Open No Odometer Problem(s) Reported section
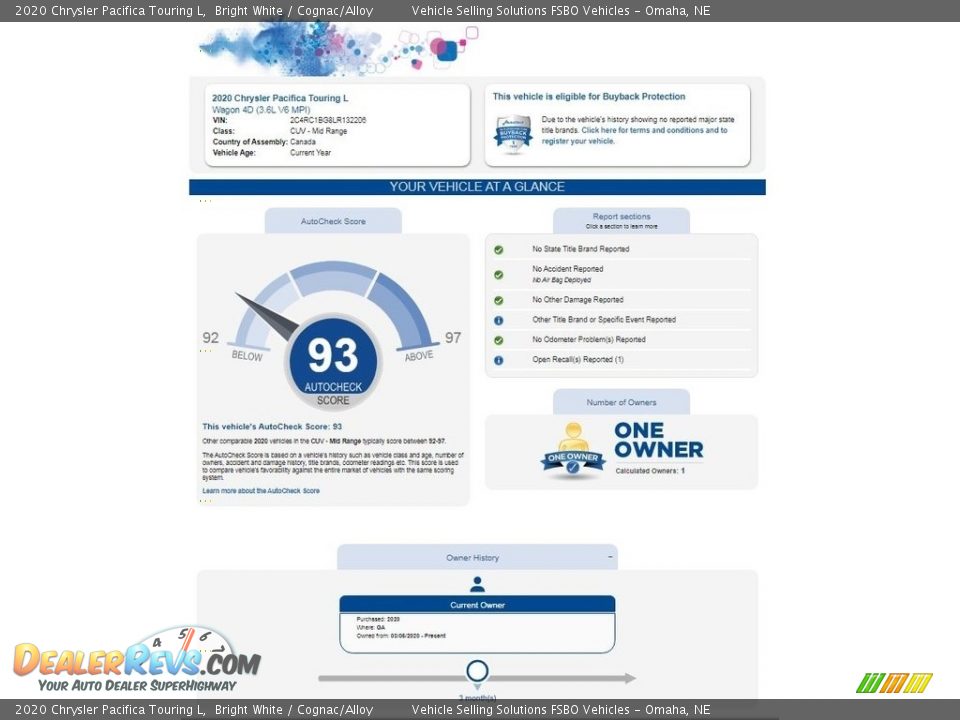960x720 pixels. (x=589, y=340)
